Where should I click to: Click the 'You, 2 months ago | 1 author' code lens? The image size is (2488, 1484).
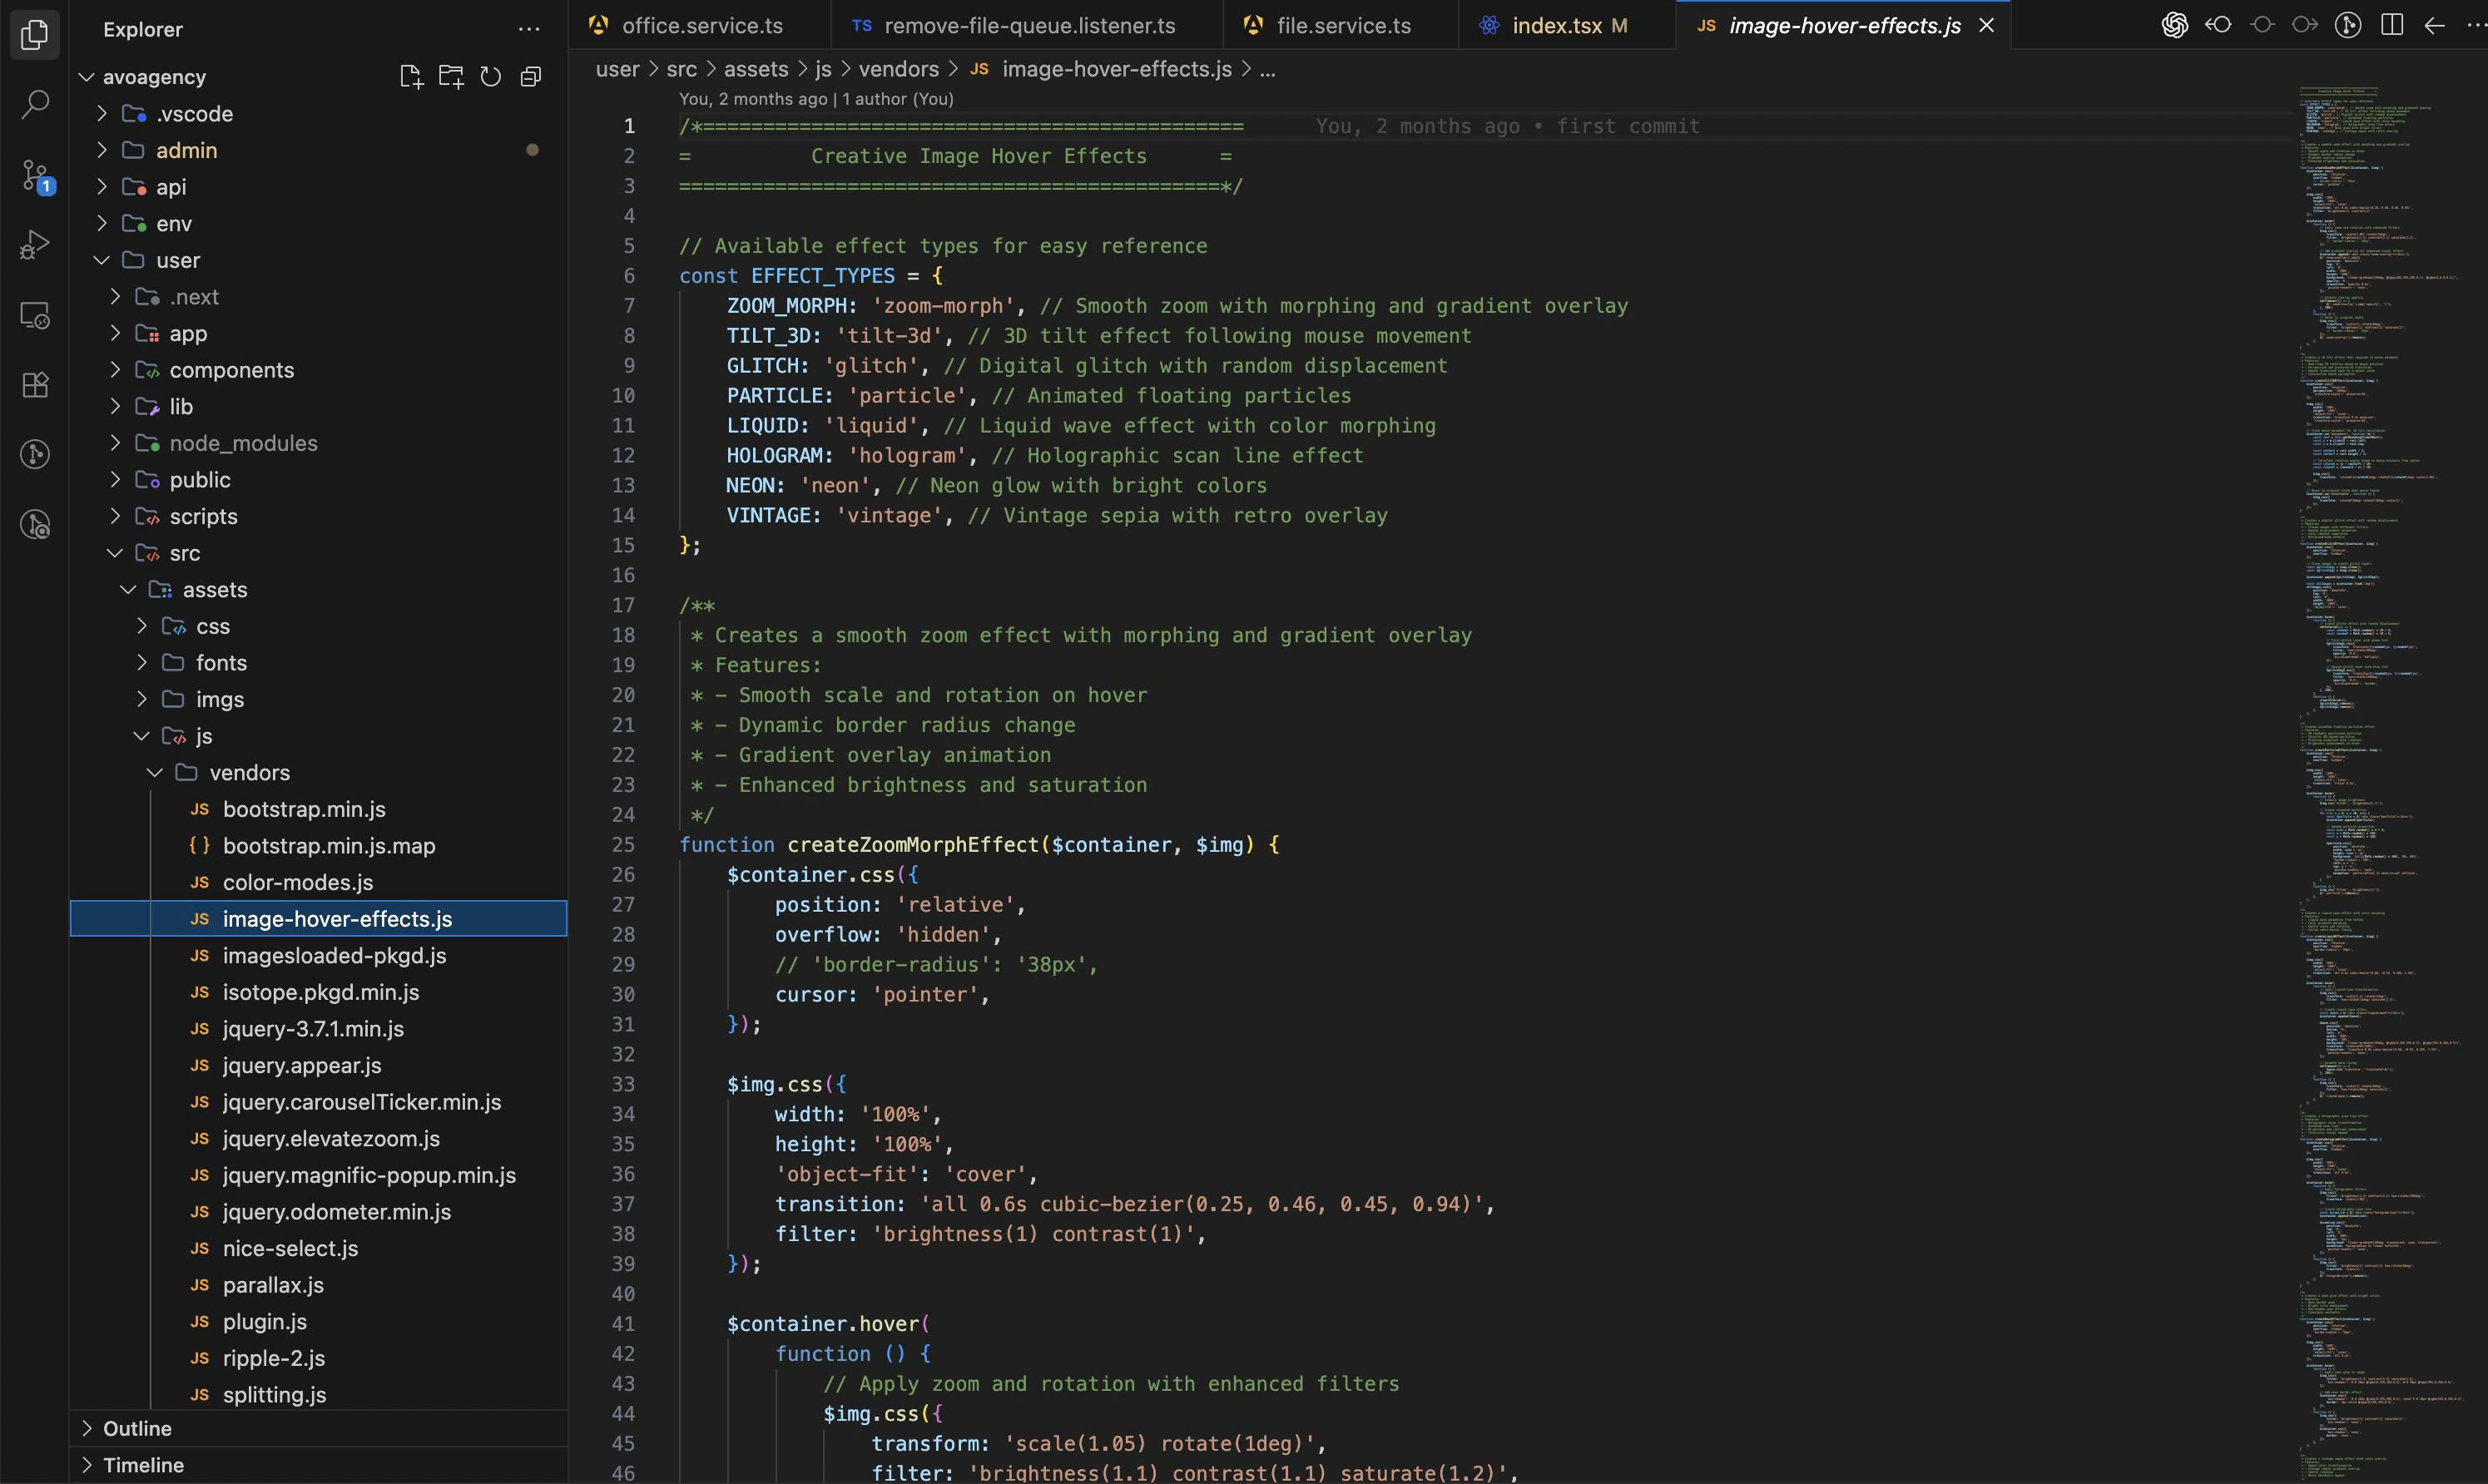tap(816, 99)
